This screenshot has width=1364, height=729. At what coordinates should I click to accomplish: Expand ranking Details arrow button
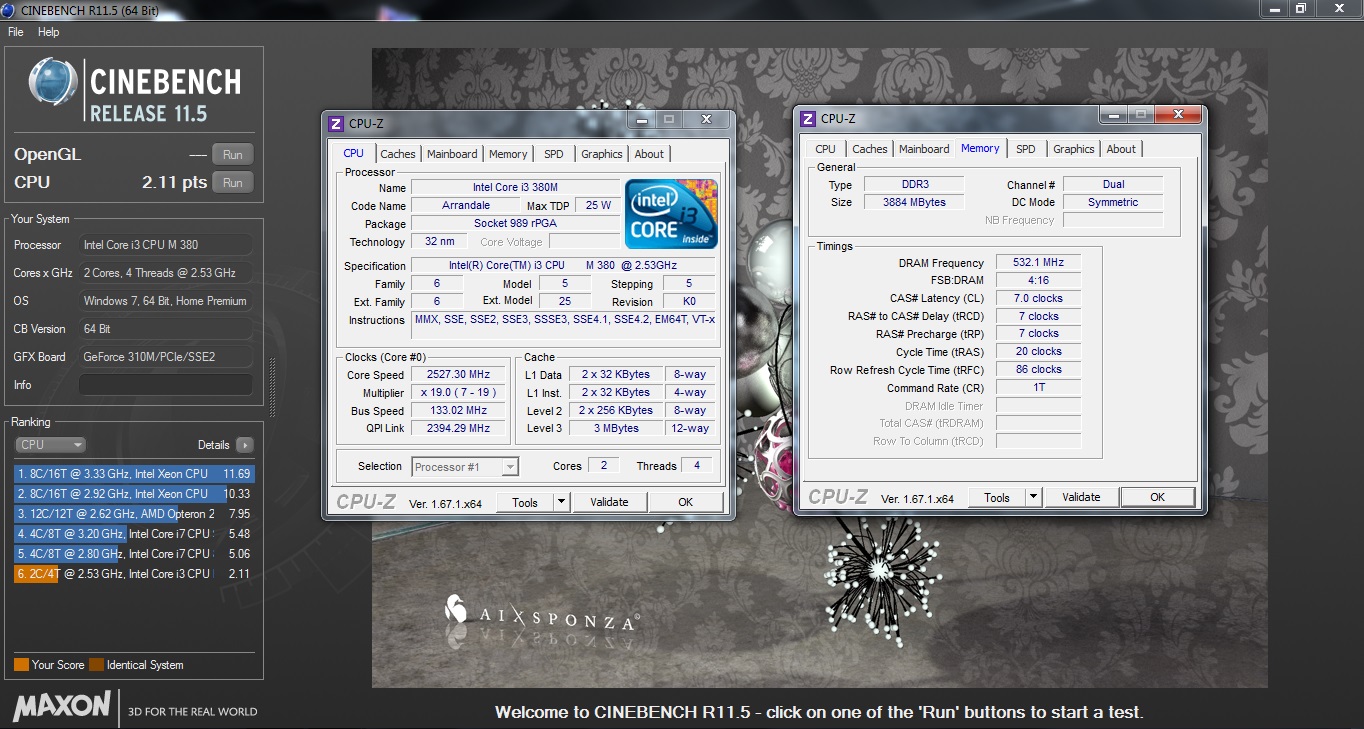coord(244,445)
